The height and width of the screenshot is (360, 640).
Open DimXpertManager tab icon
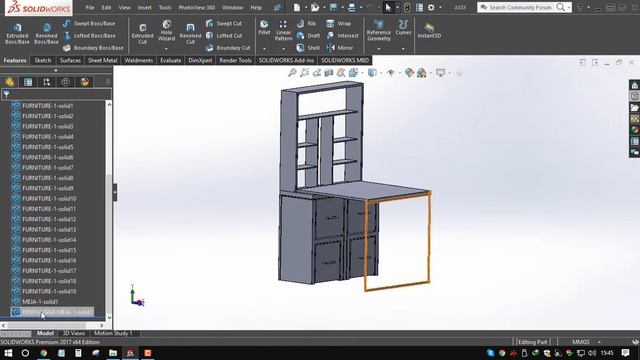tap(66, 82)
